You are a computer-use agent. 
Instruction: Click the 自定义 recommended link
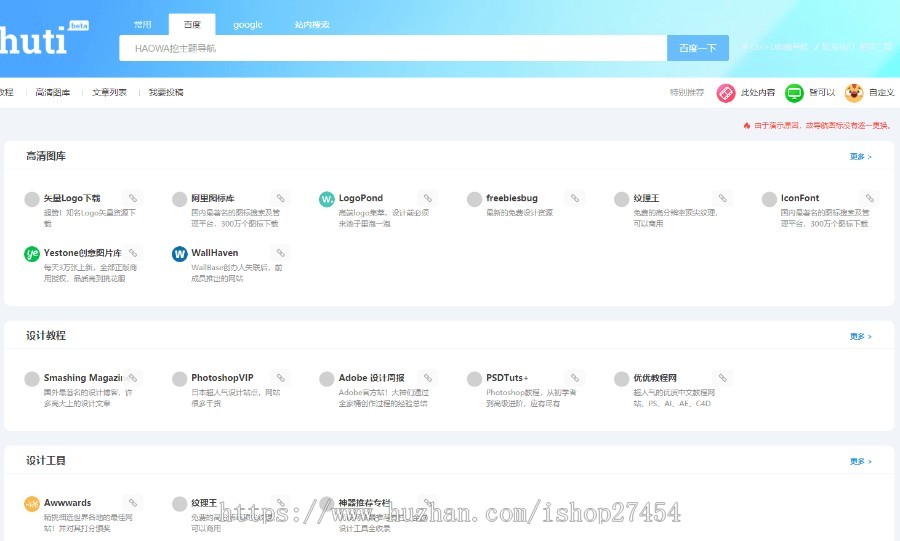(882, 92)
